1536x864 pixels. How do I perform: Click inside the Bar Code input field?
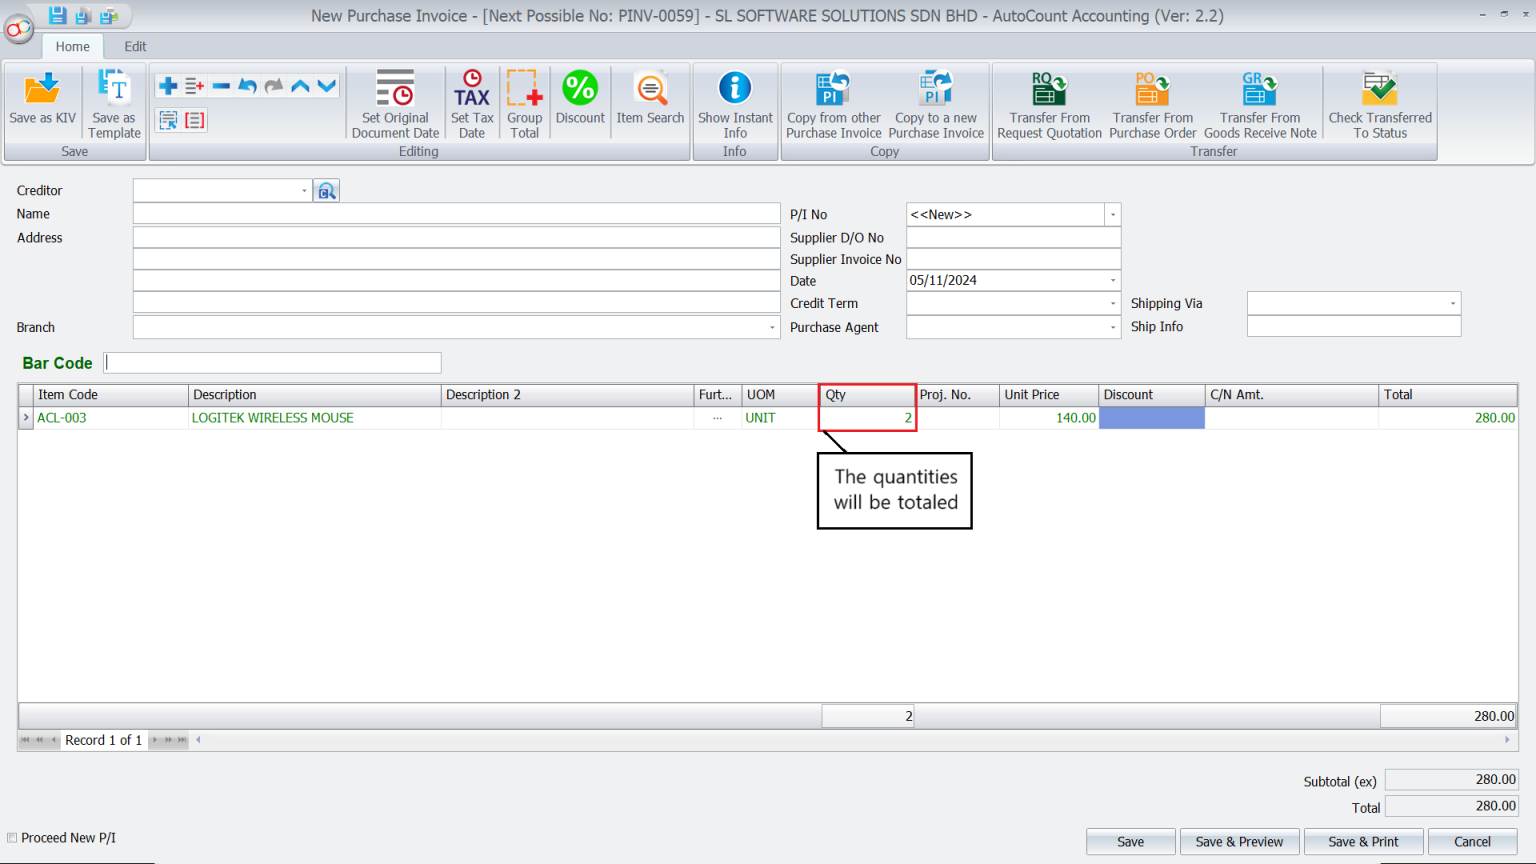[x=272, y=362]
